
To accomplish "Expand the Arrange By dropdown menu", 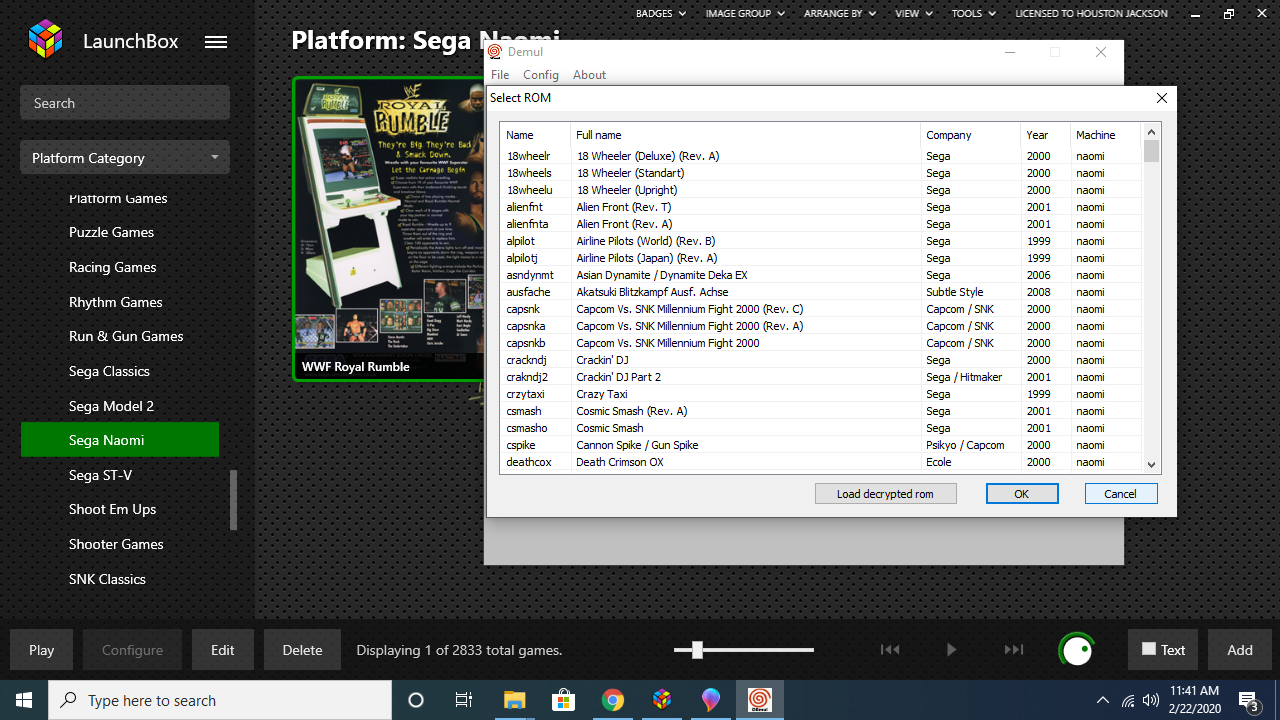I will pos(839,14).
